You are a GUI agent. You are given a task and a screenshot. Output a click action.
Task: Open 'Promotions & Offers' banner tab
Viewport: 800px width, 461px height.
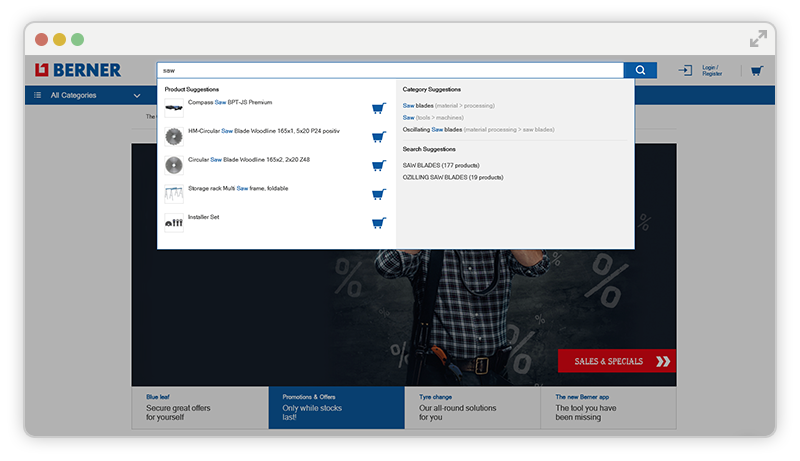click(337, 407)
